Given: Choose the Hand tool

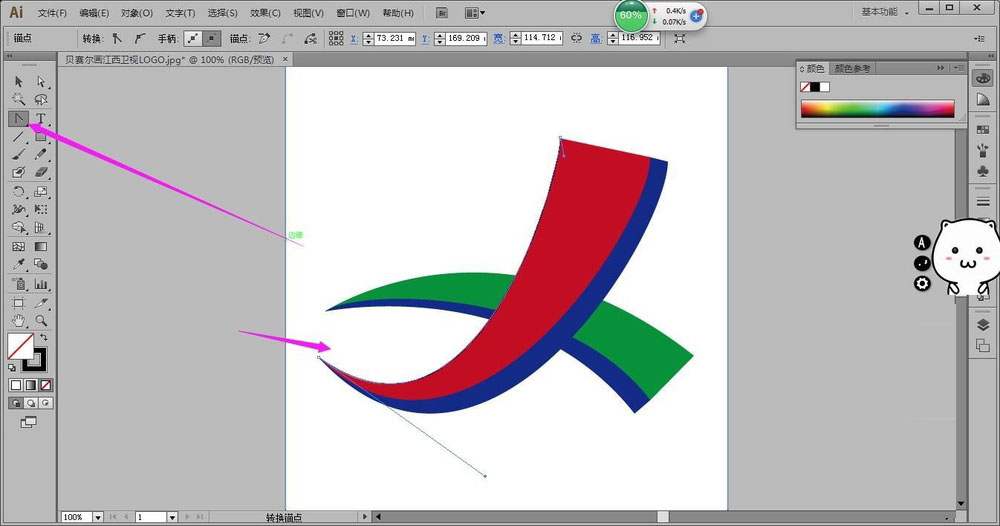Looking at the screenshot, I should (x=18, y=321).
